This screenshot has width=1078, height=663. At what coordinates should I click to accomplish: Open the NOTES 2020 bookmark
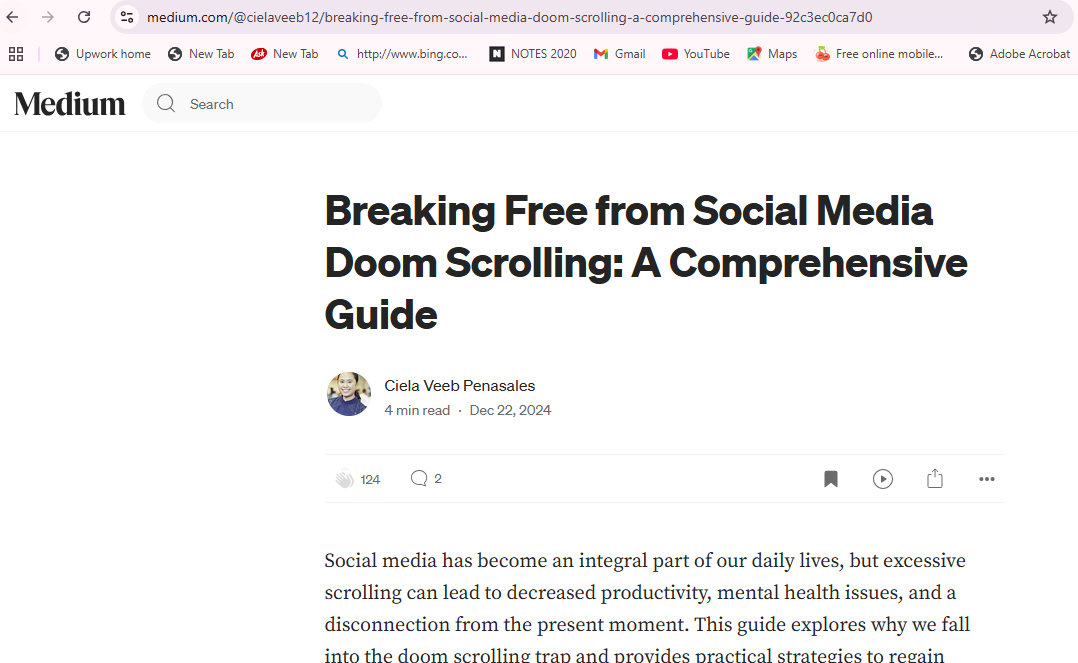click(533, 54)
